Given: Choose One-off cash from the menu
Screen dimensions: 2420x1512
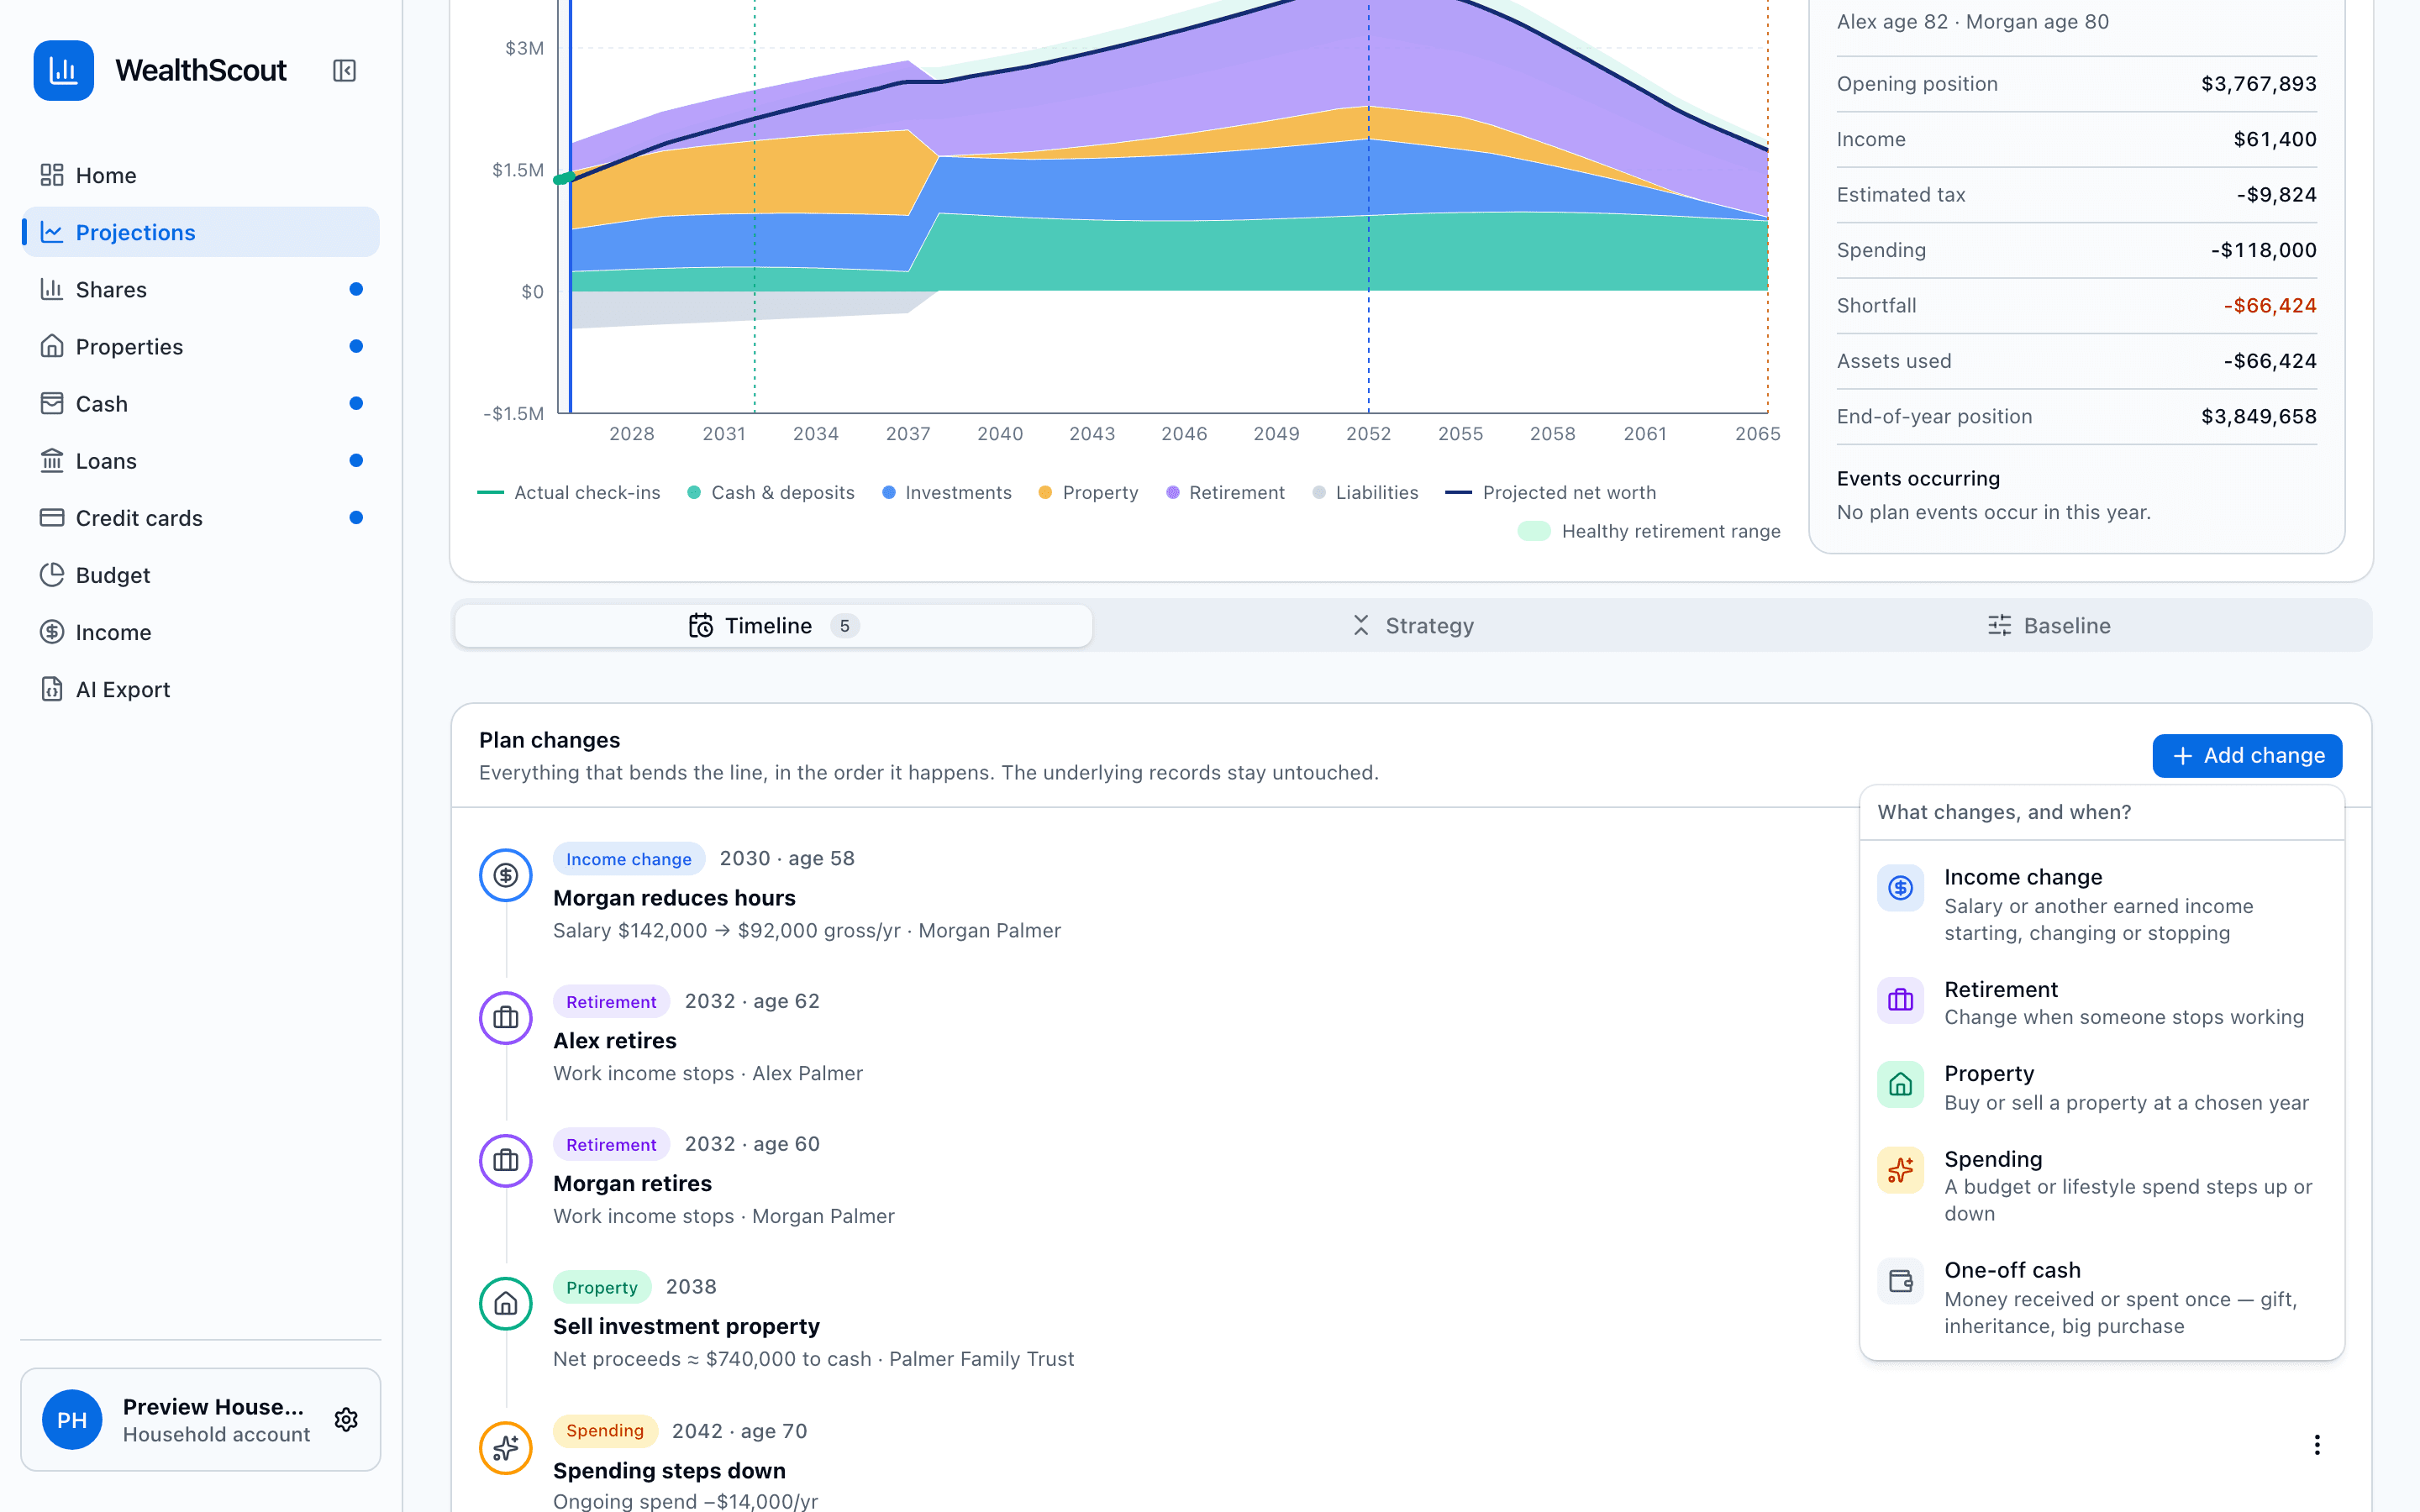Looking at the screenshot, I should 2101,1297.
